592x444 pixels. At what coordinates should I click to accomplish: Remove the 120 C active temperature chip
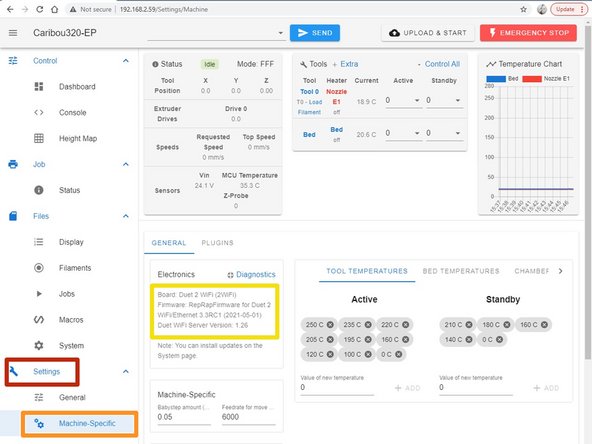(330, 354)
